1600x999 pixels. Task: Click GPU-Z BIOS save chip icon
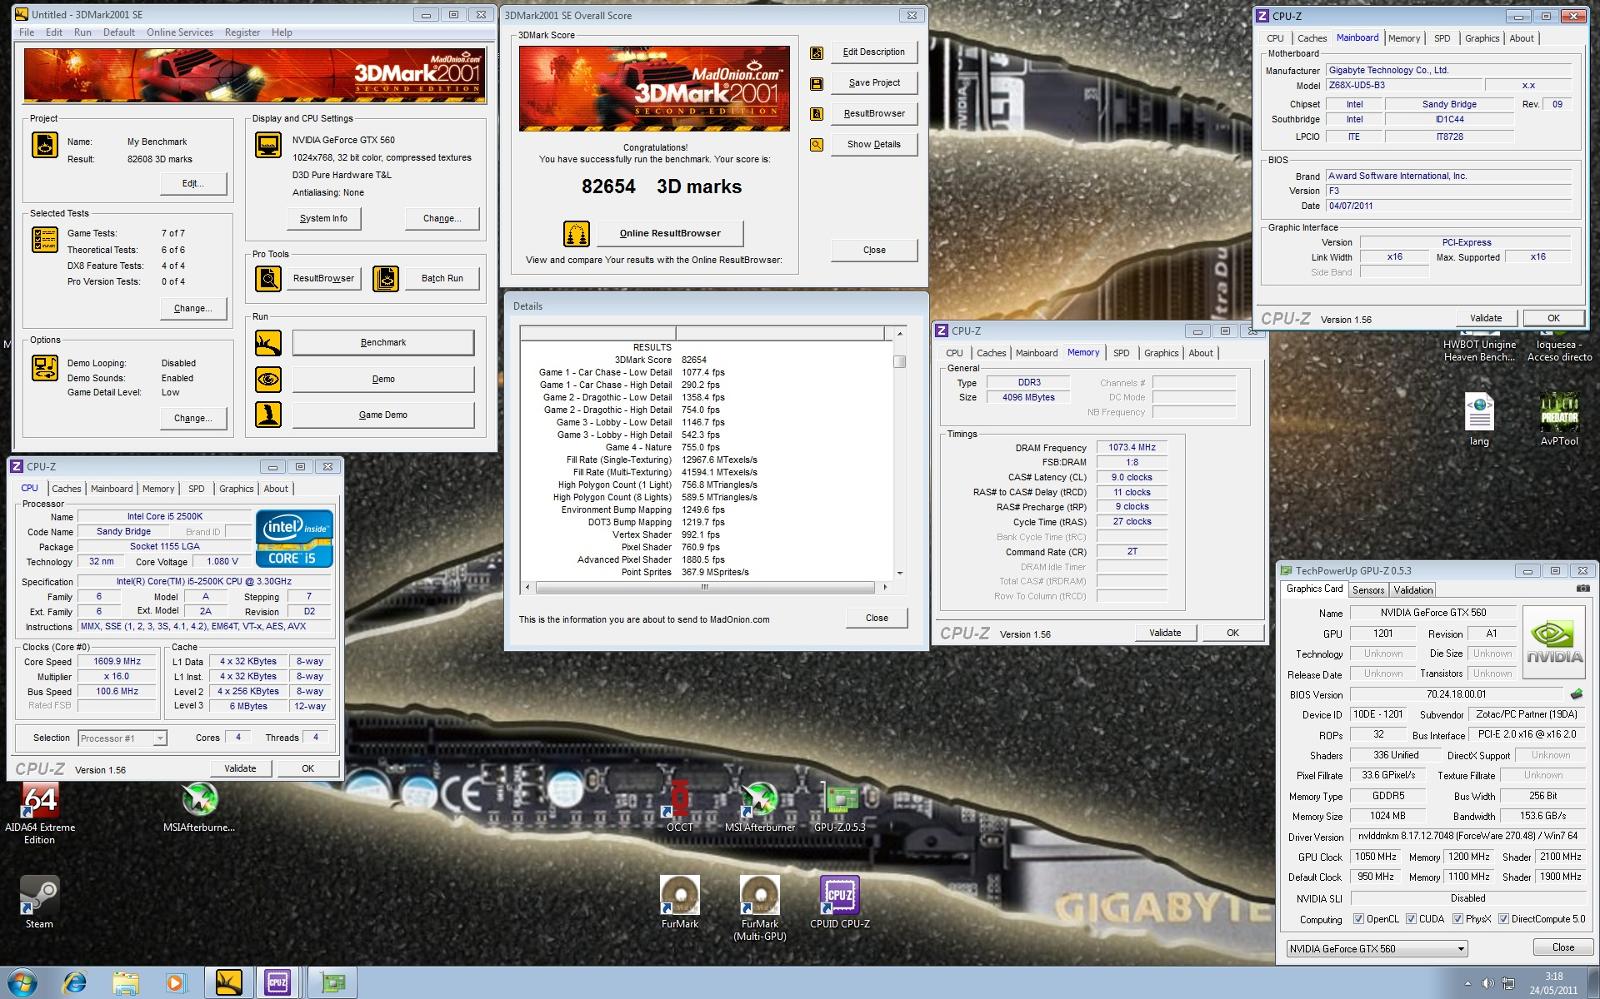point(1577,694)
